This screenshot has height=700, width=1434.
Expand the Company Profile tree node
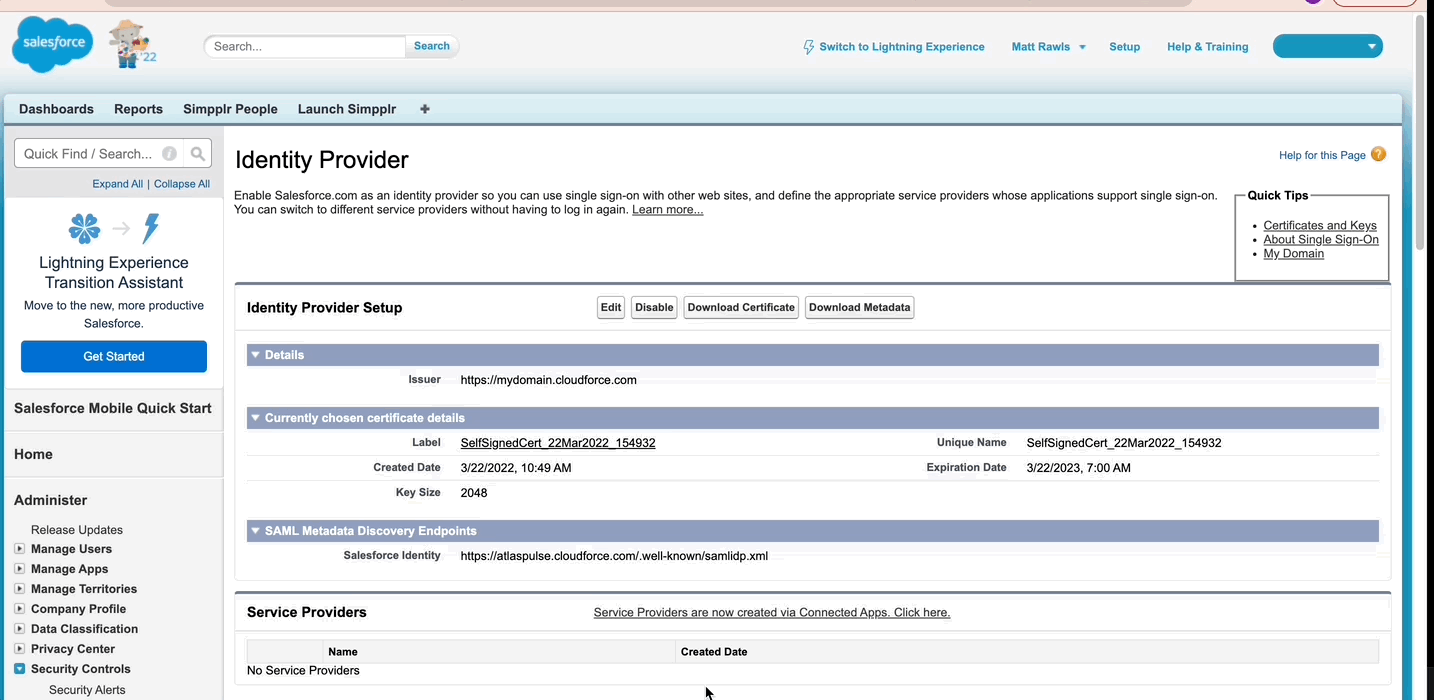pyautogui.click(x=20, y=609)
